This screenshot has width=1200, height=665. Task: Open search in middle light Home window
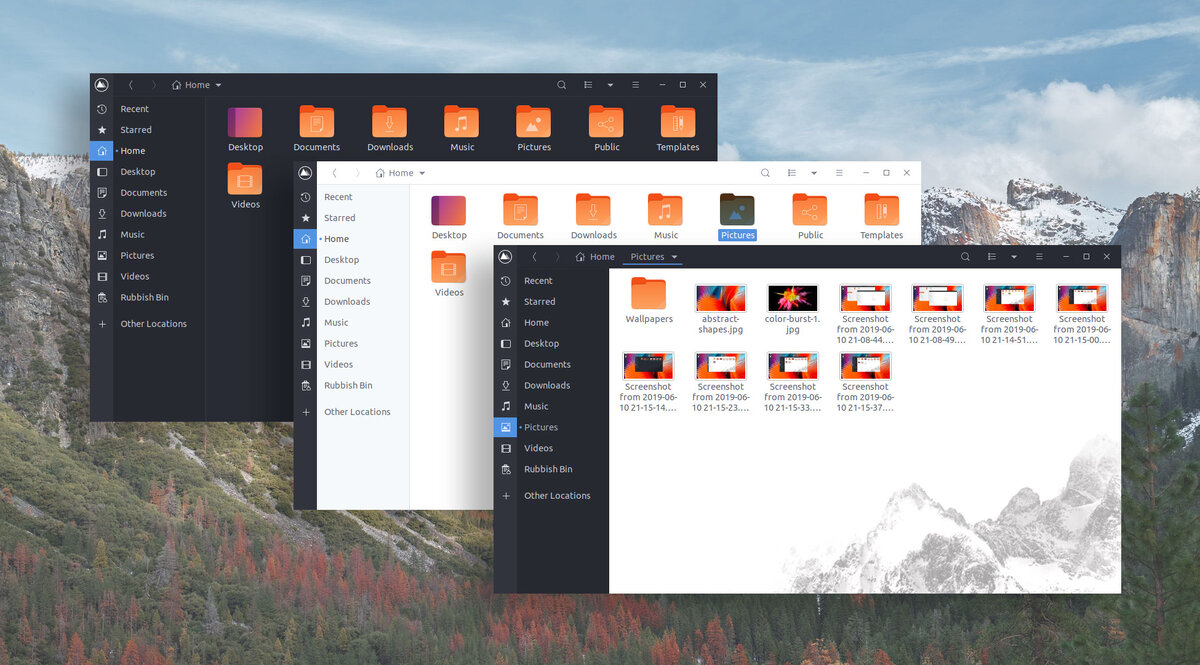[x=765, y=173]
